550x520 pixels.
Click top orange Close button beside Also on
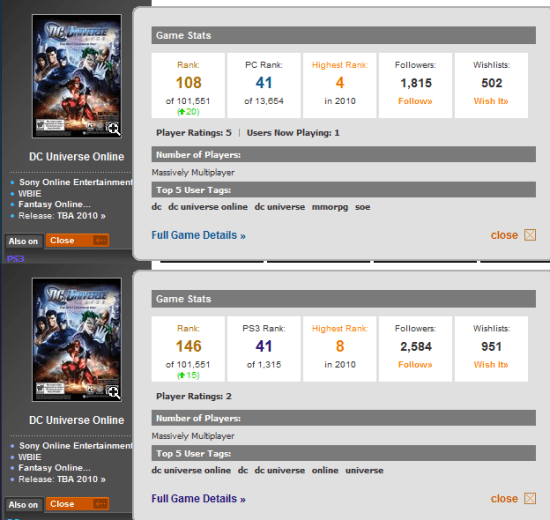click(77, 240)
